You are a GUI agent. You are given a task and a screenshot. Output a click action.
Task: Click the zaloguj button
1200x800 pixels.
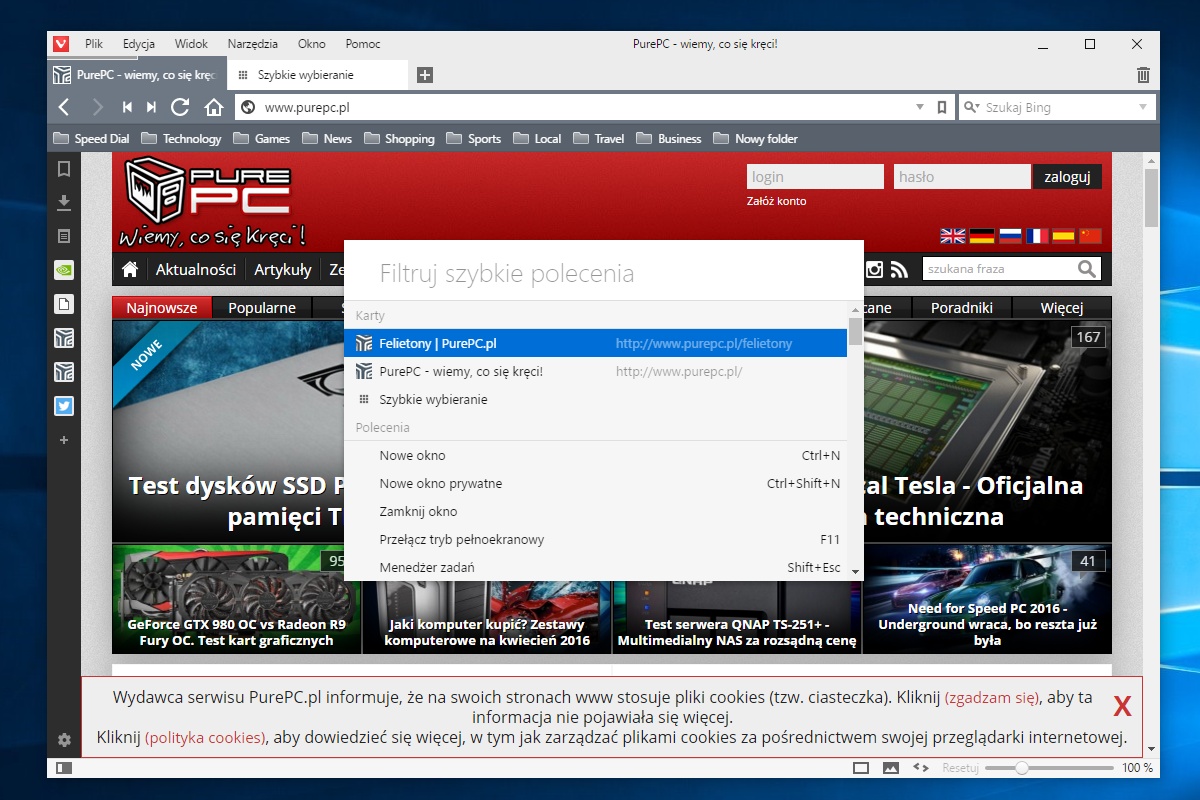click(x=1067, y=177)
